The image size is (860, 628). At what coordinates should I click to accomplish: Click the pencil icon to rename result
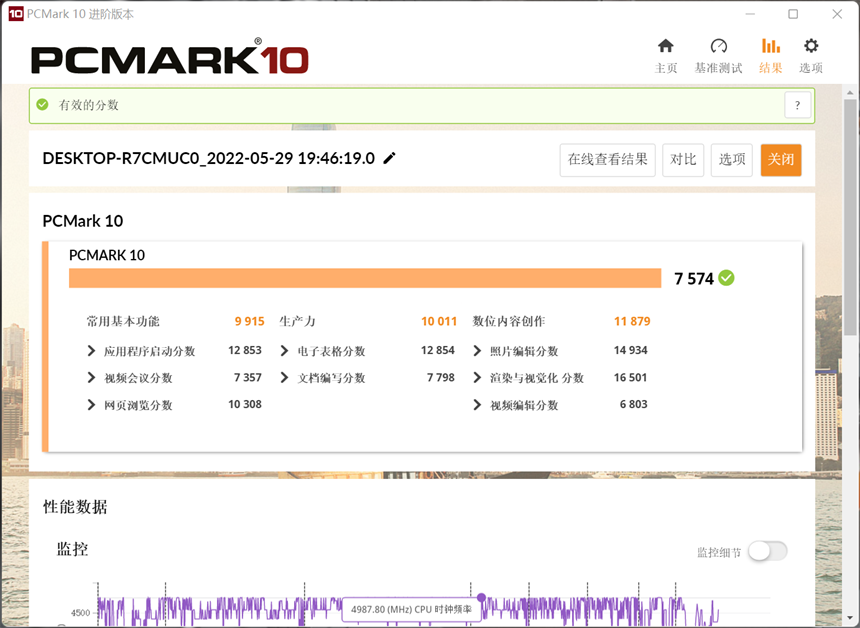coord(389,159)
